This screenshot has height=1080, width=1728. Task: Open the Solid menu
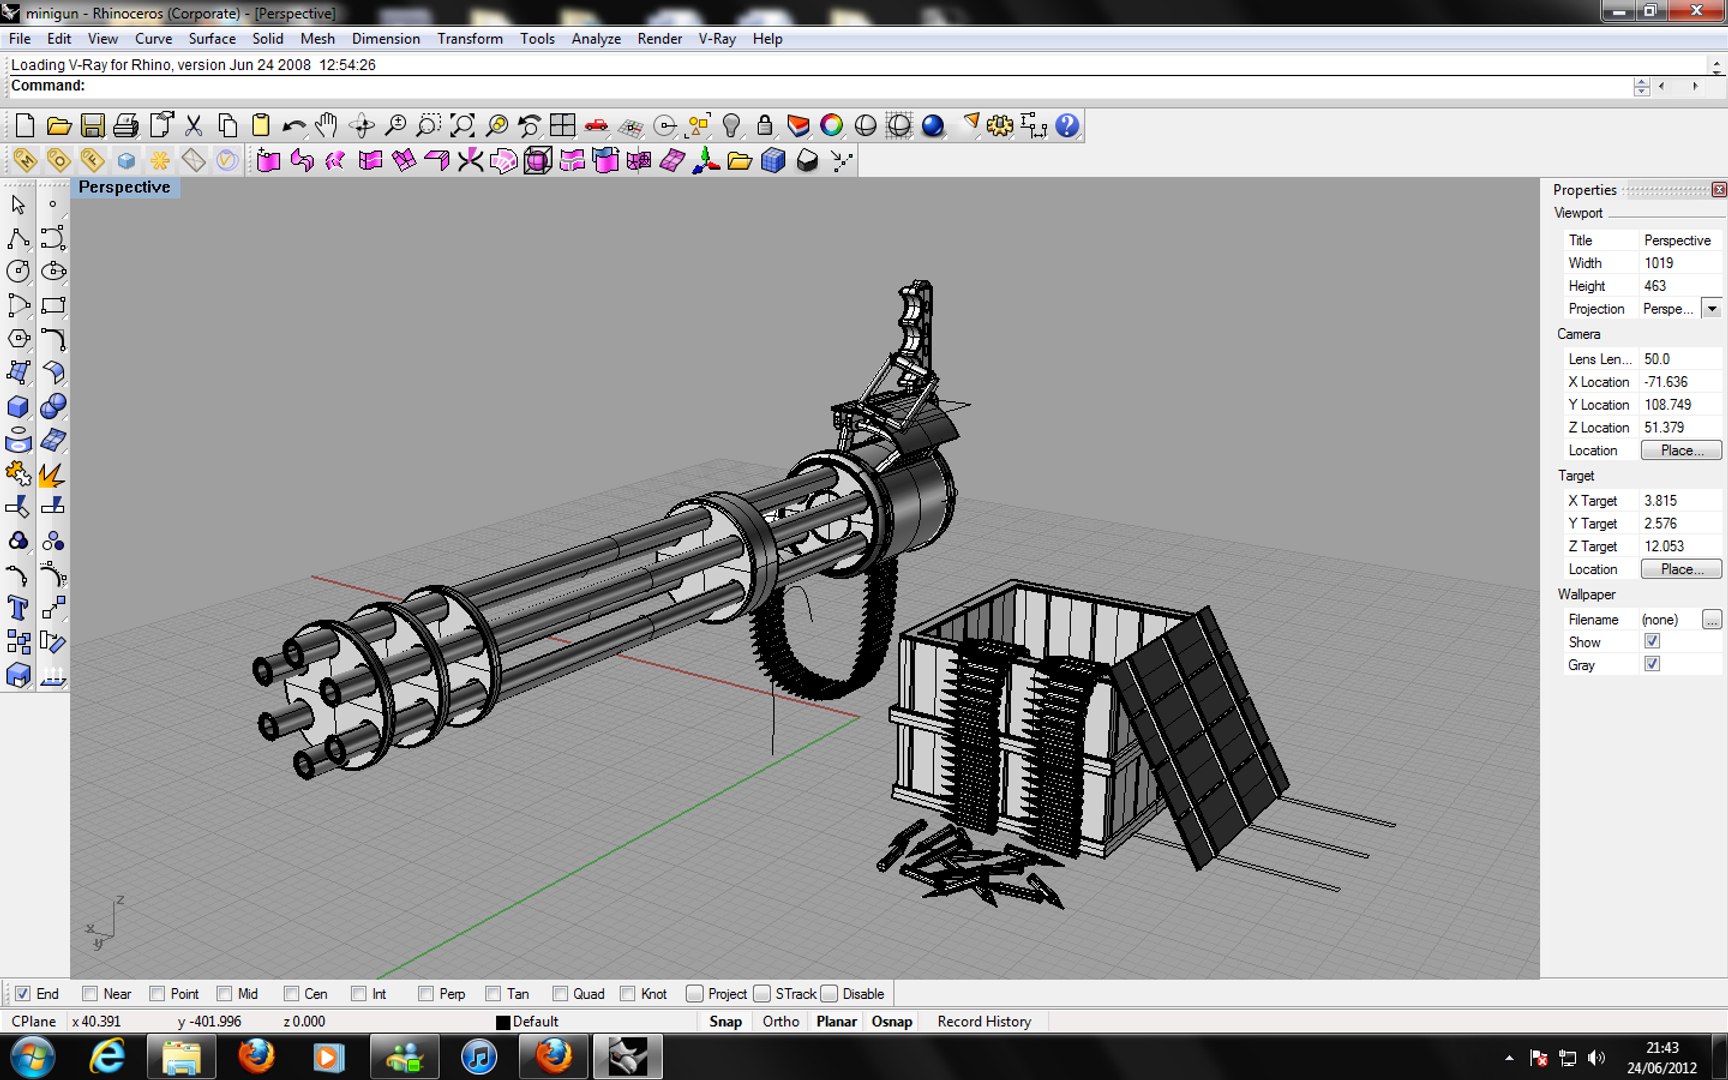tap(267, 39)
